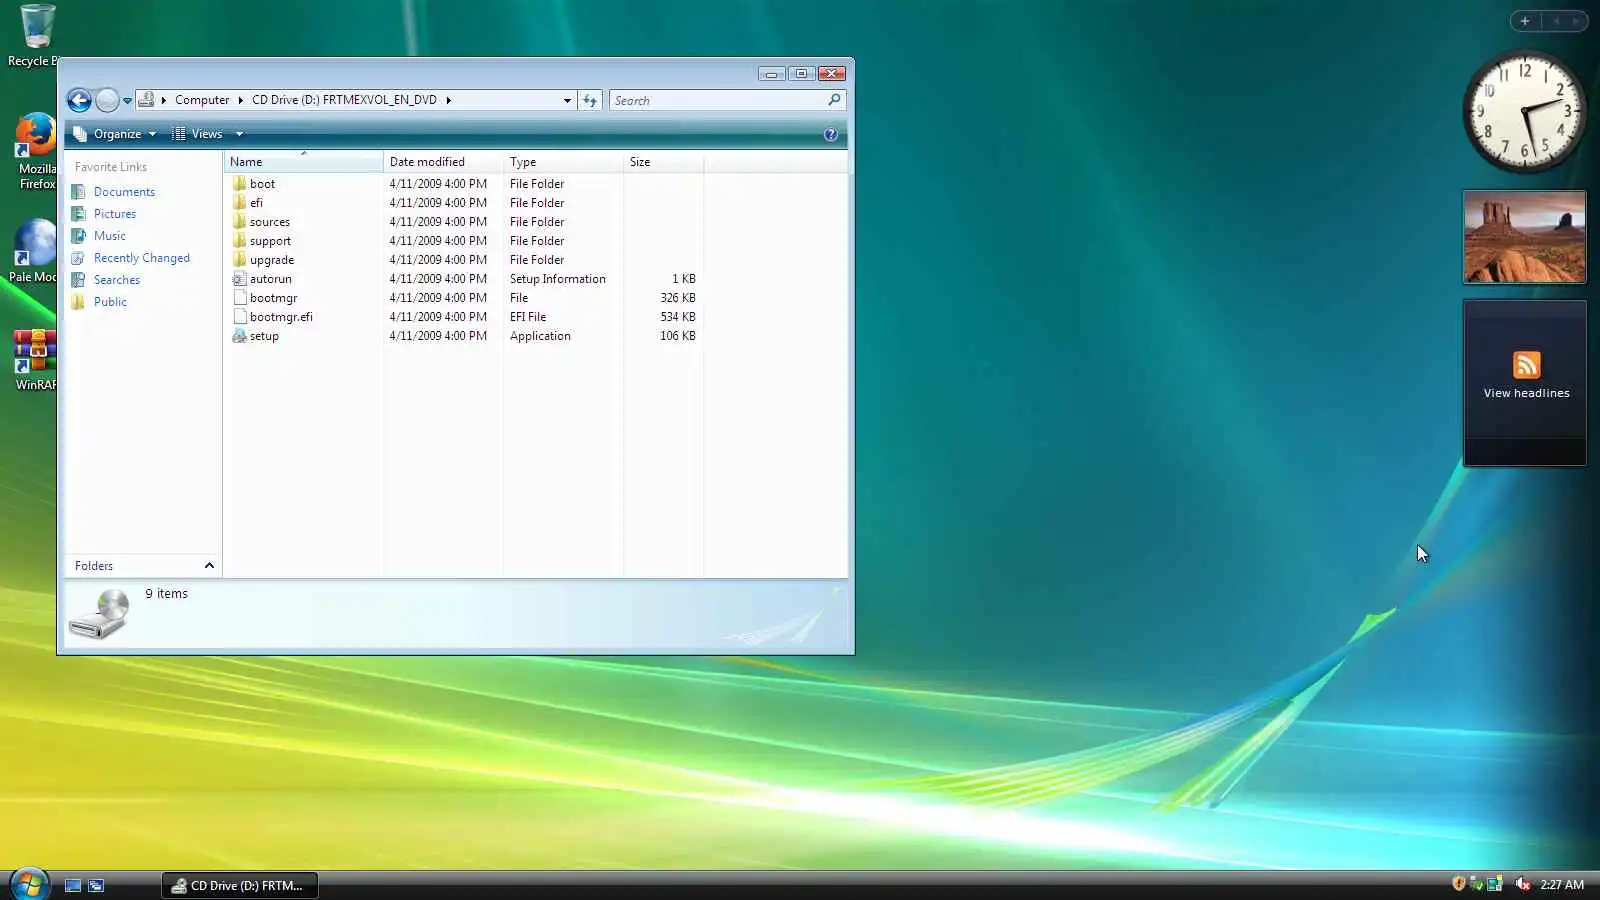Sort files by Size column
Viewport: 1600px width, 900px height.
663,162
